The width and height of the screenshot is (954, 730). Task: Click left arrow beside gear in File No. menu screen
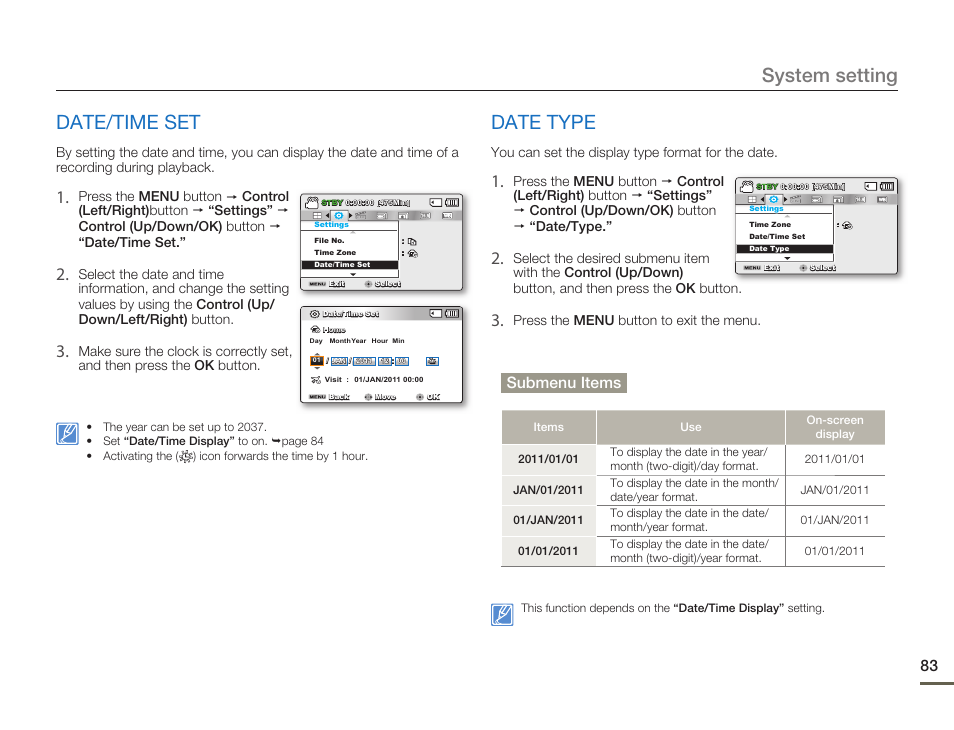tap(327, 216)
